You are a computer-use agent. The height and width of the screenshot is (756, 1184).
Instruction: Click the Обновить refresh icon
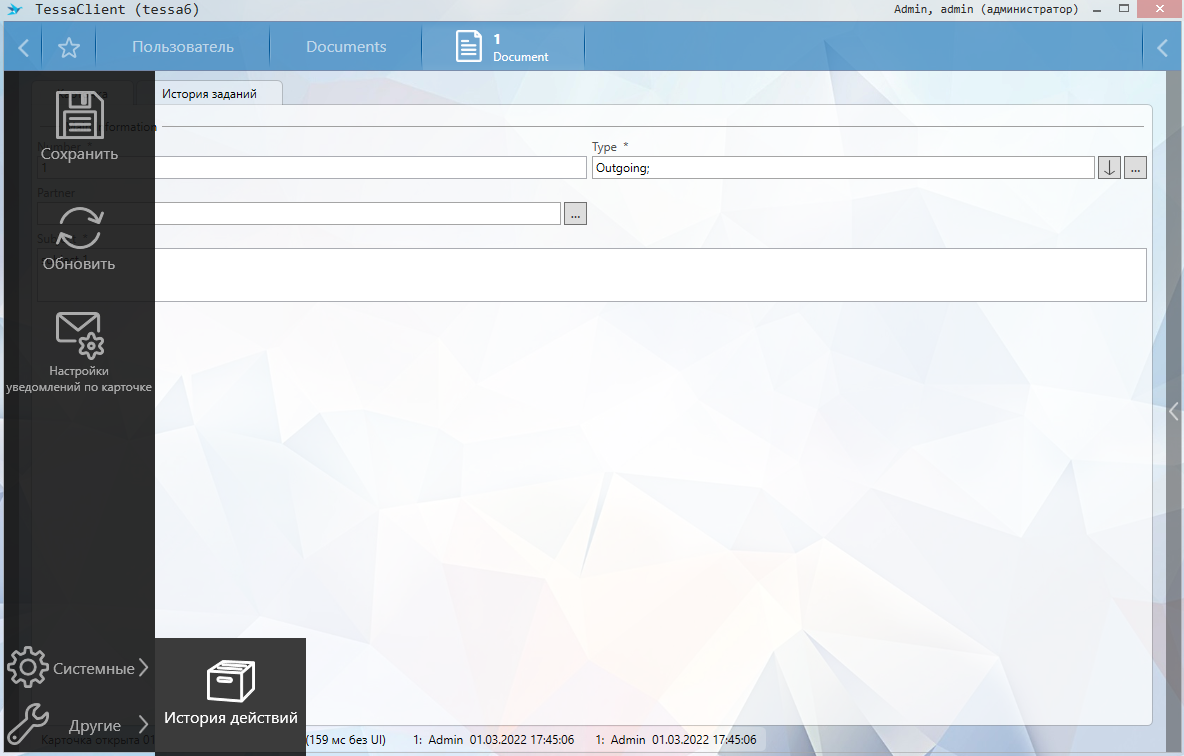(x=79, y=228)
